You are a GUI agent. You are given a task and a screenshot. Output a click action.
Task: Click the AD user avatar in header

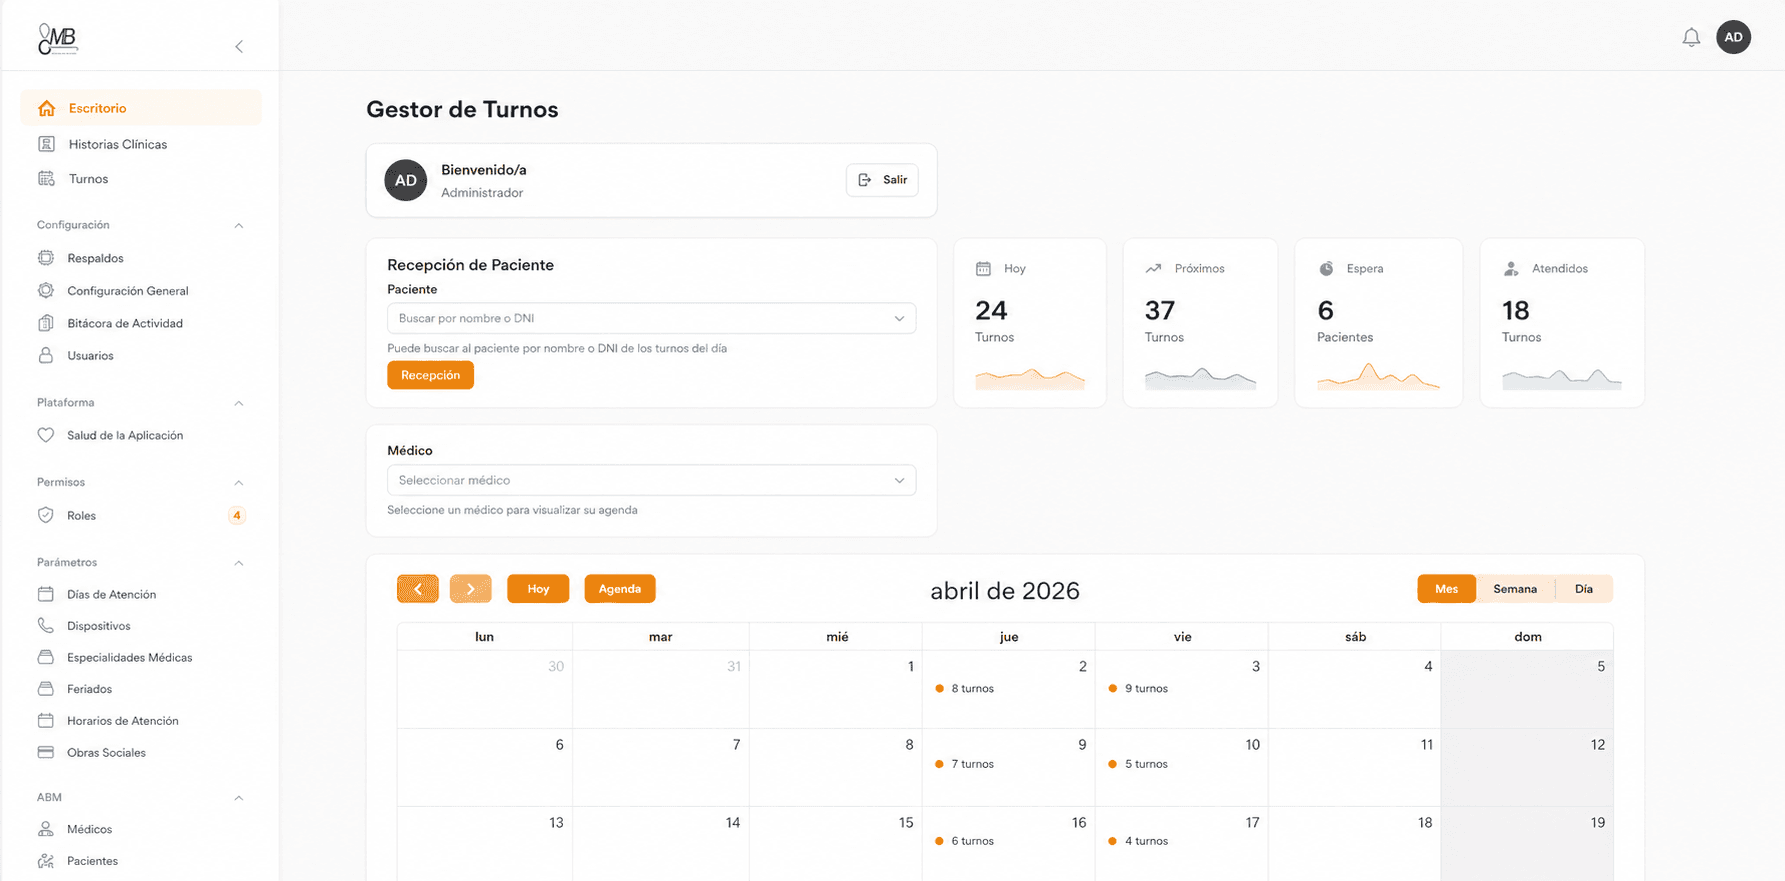click(1733, 37)
